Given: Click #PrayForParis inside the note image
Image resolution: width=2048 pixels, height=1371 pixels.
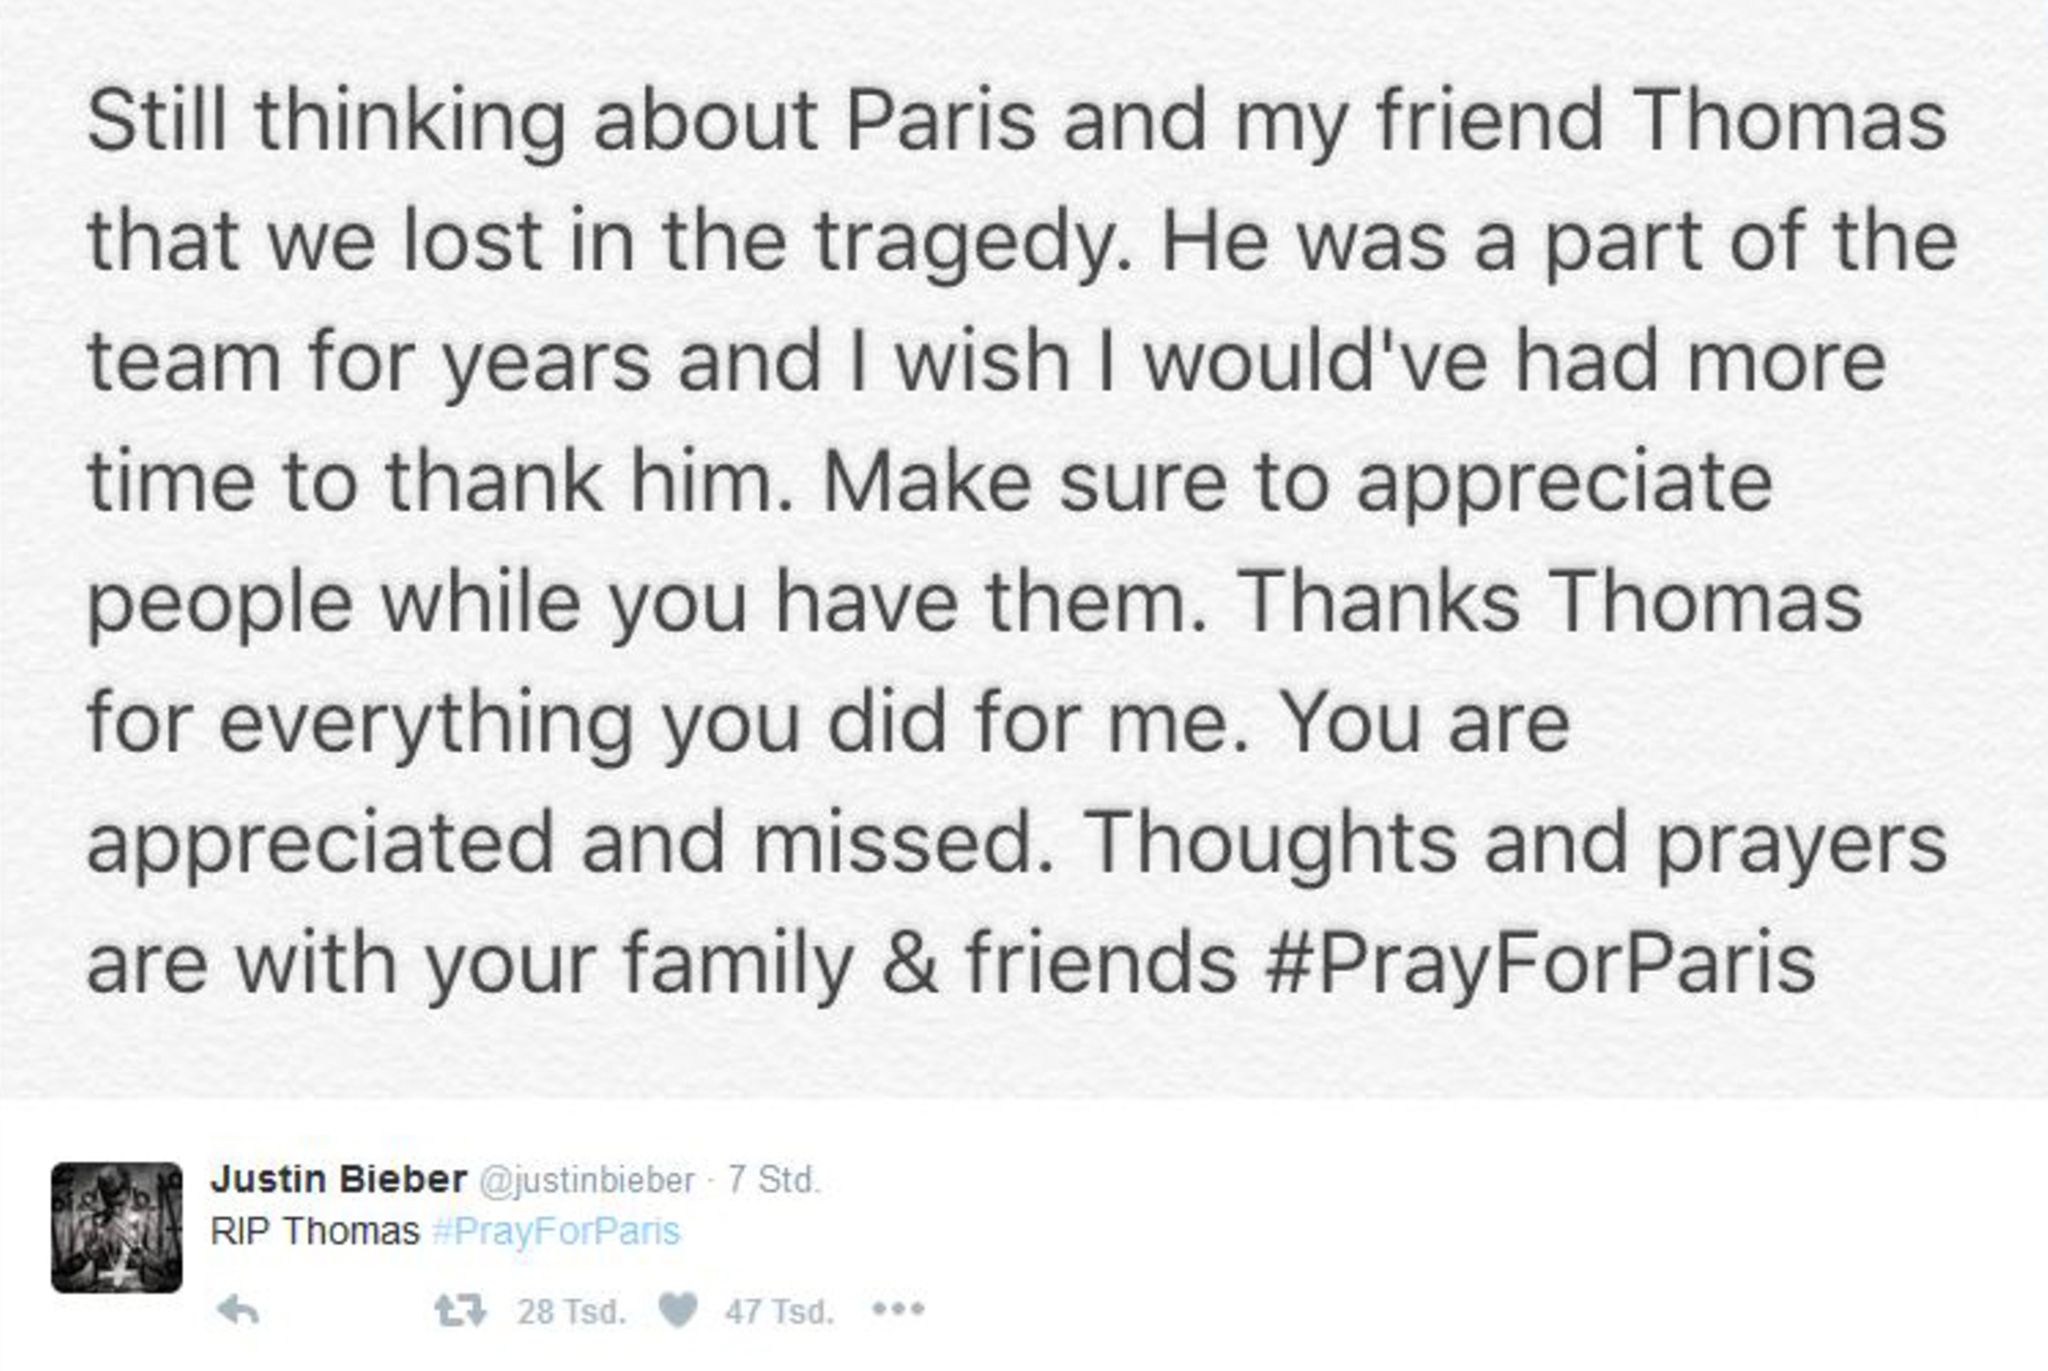Looking at the screenshot, I should point(1539,964).
